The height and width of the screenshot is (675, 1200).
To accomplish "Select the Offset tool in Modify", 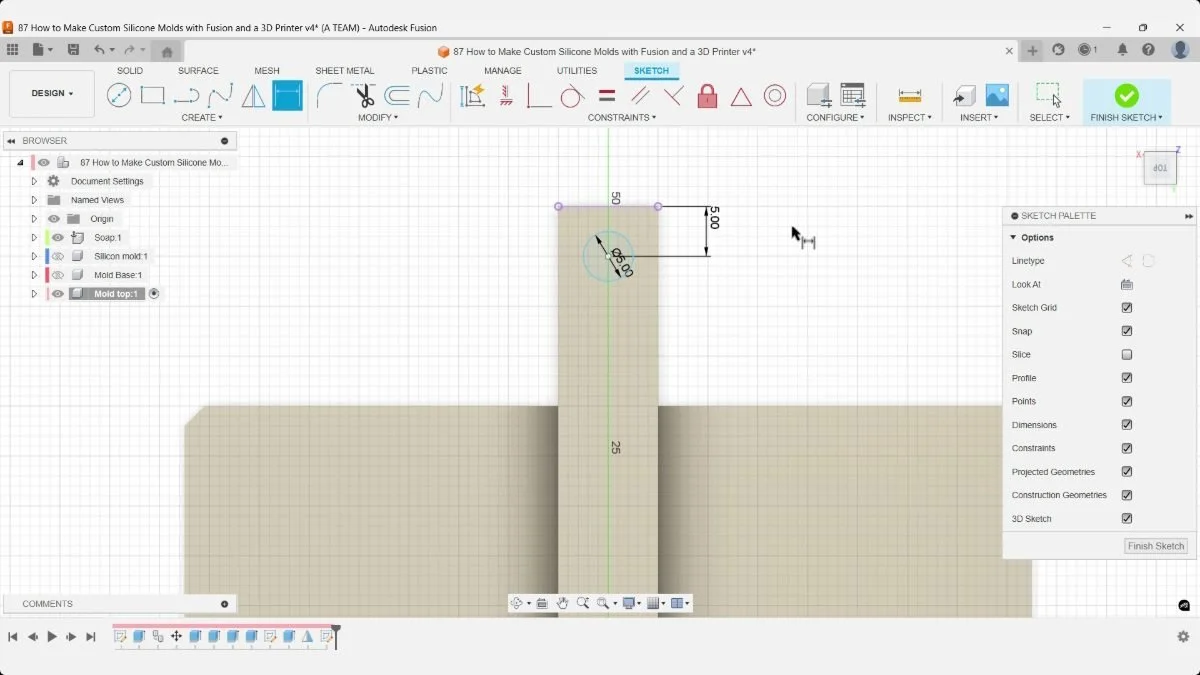I will tap(397, 95).
